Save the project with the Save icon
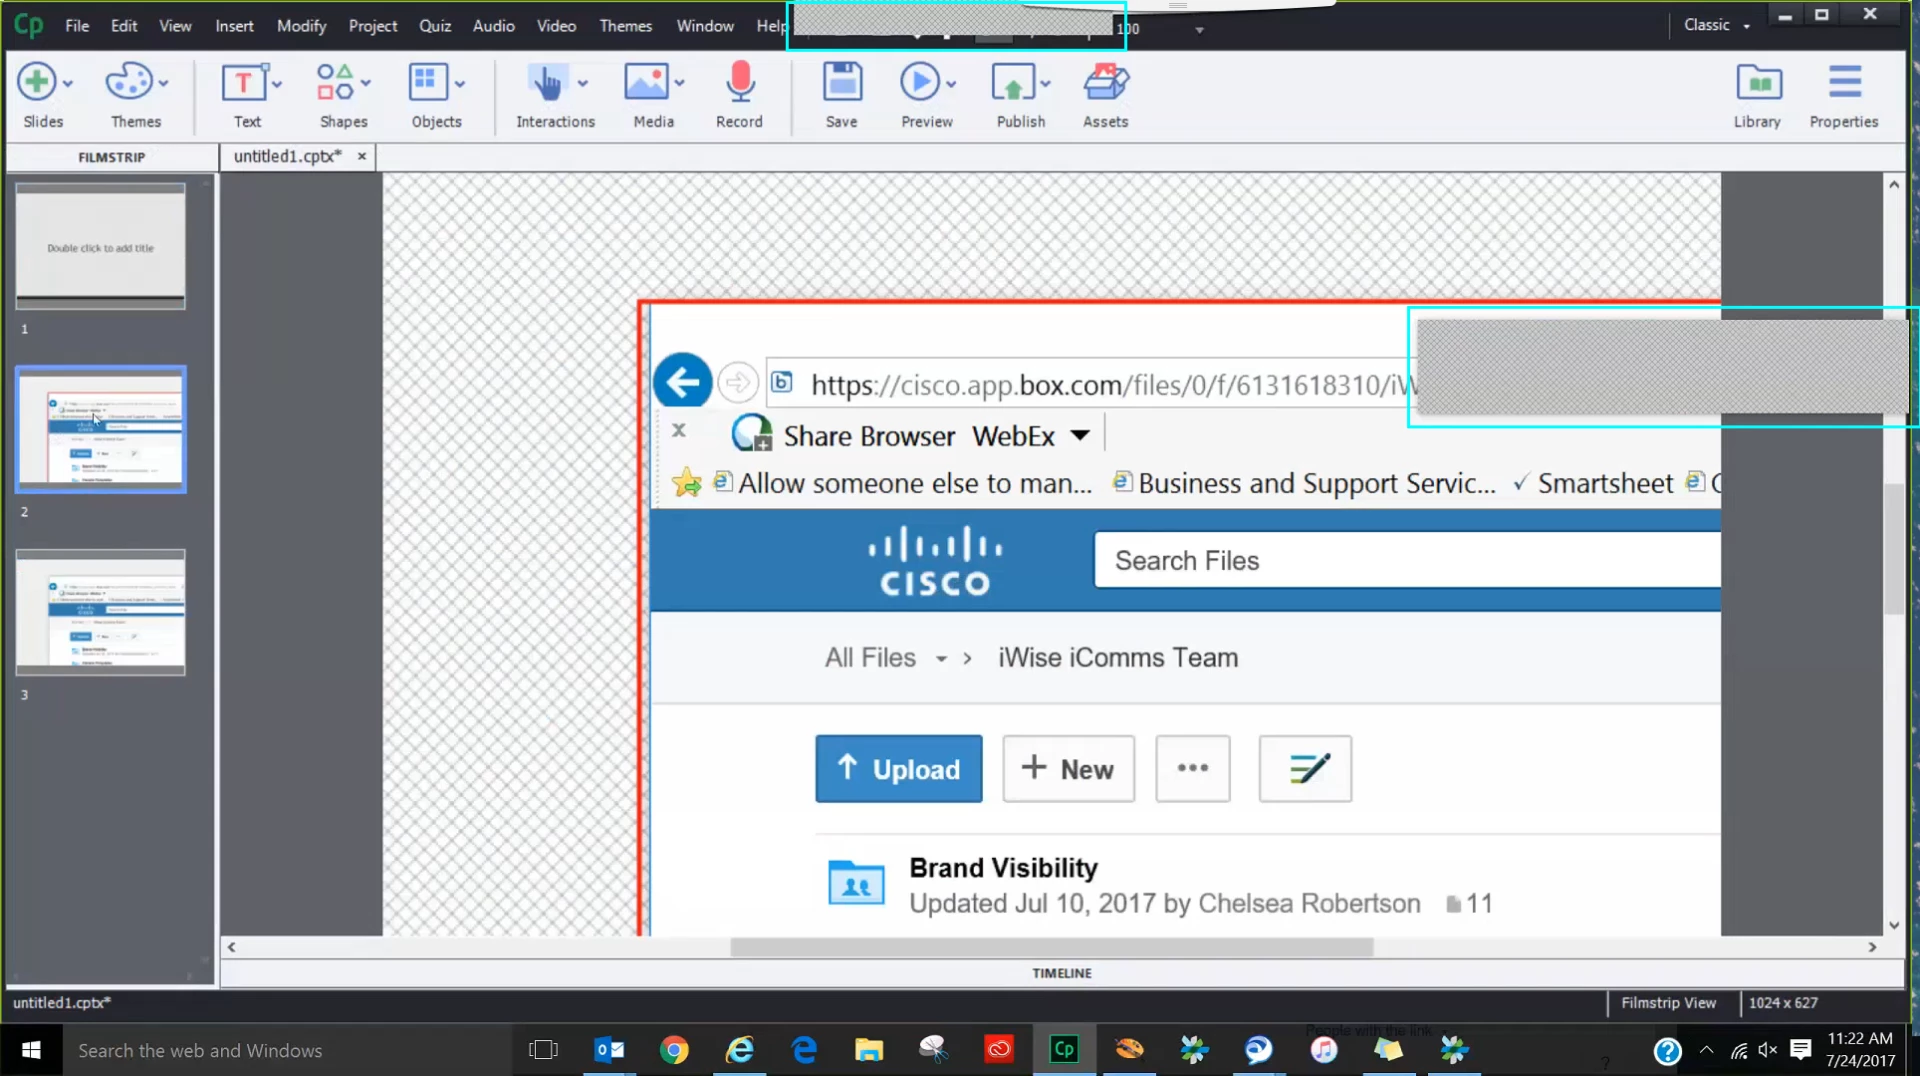 tap(842, 82)
